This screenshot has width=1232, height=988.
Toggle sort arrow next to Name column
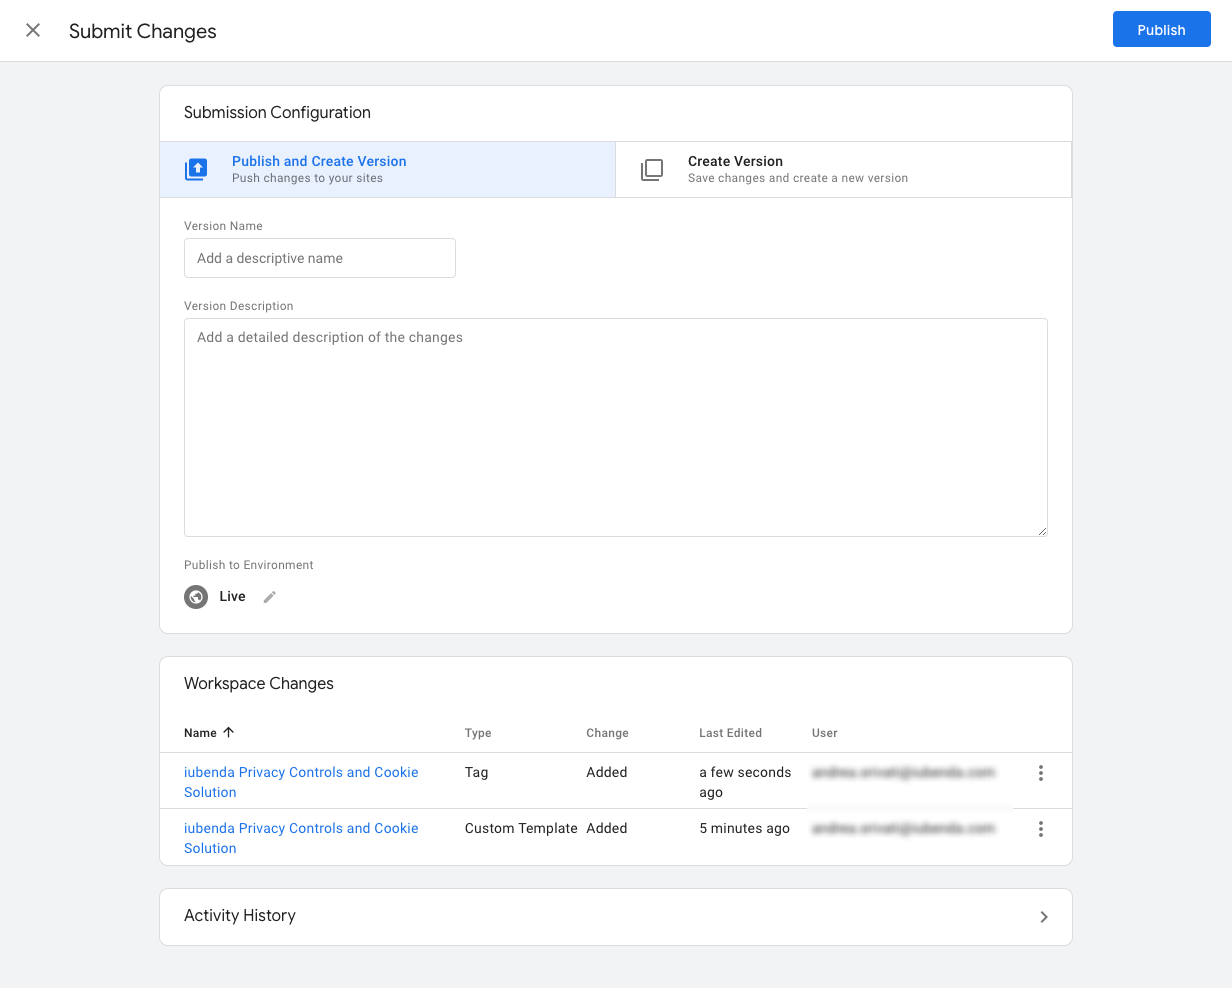pos(229,732)
